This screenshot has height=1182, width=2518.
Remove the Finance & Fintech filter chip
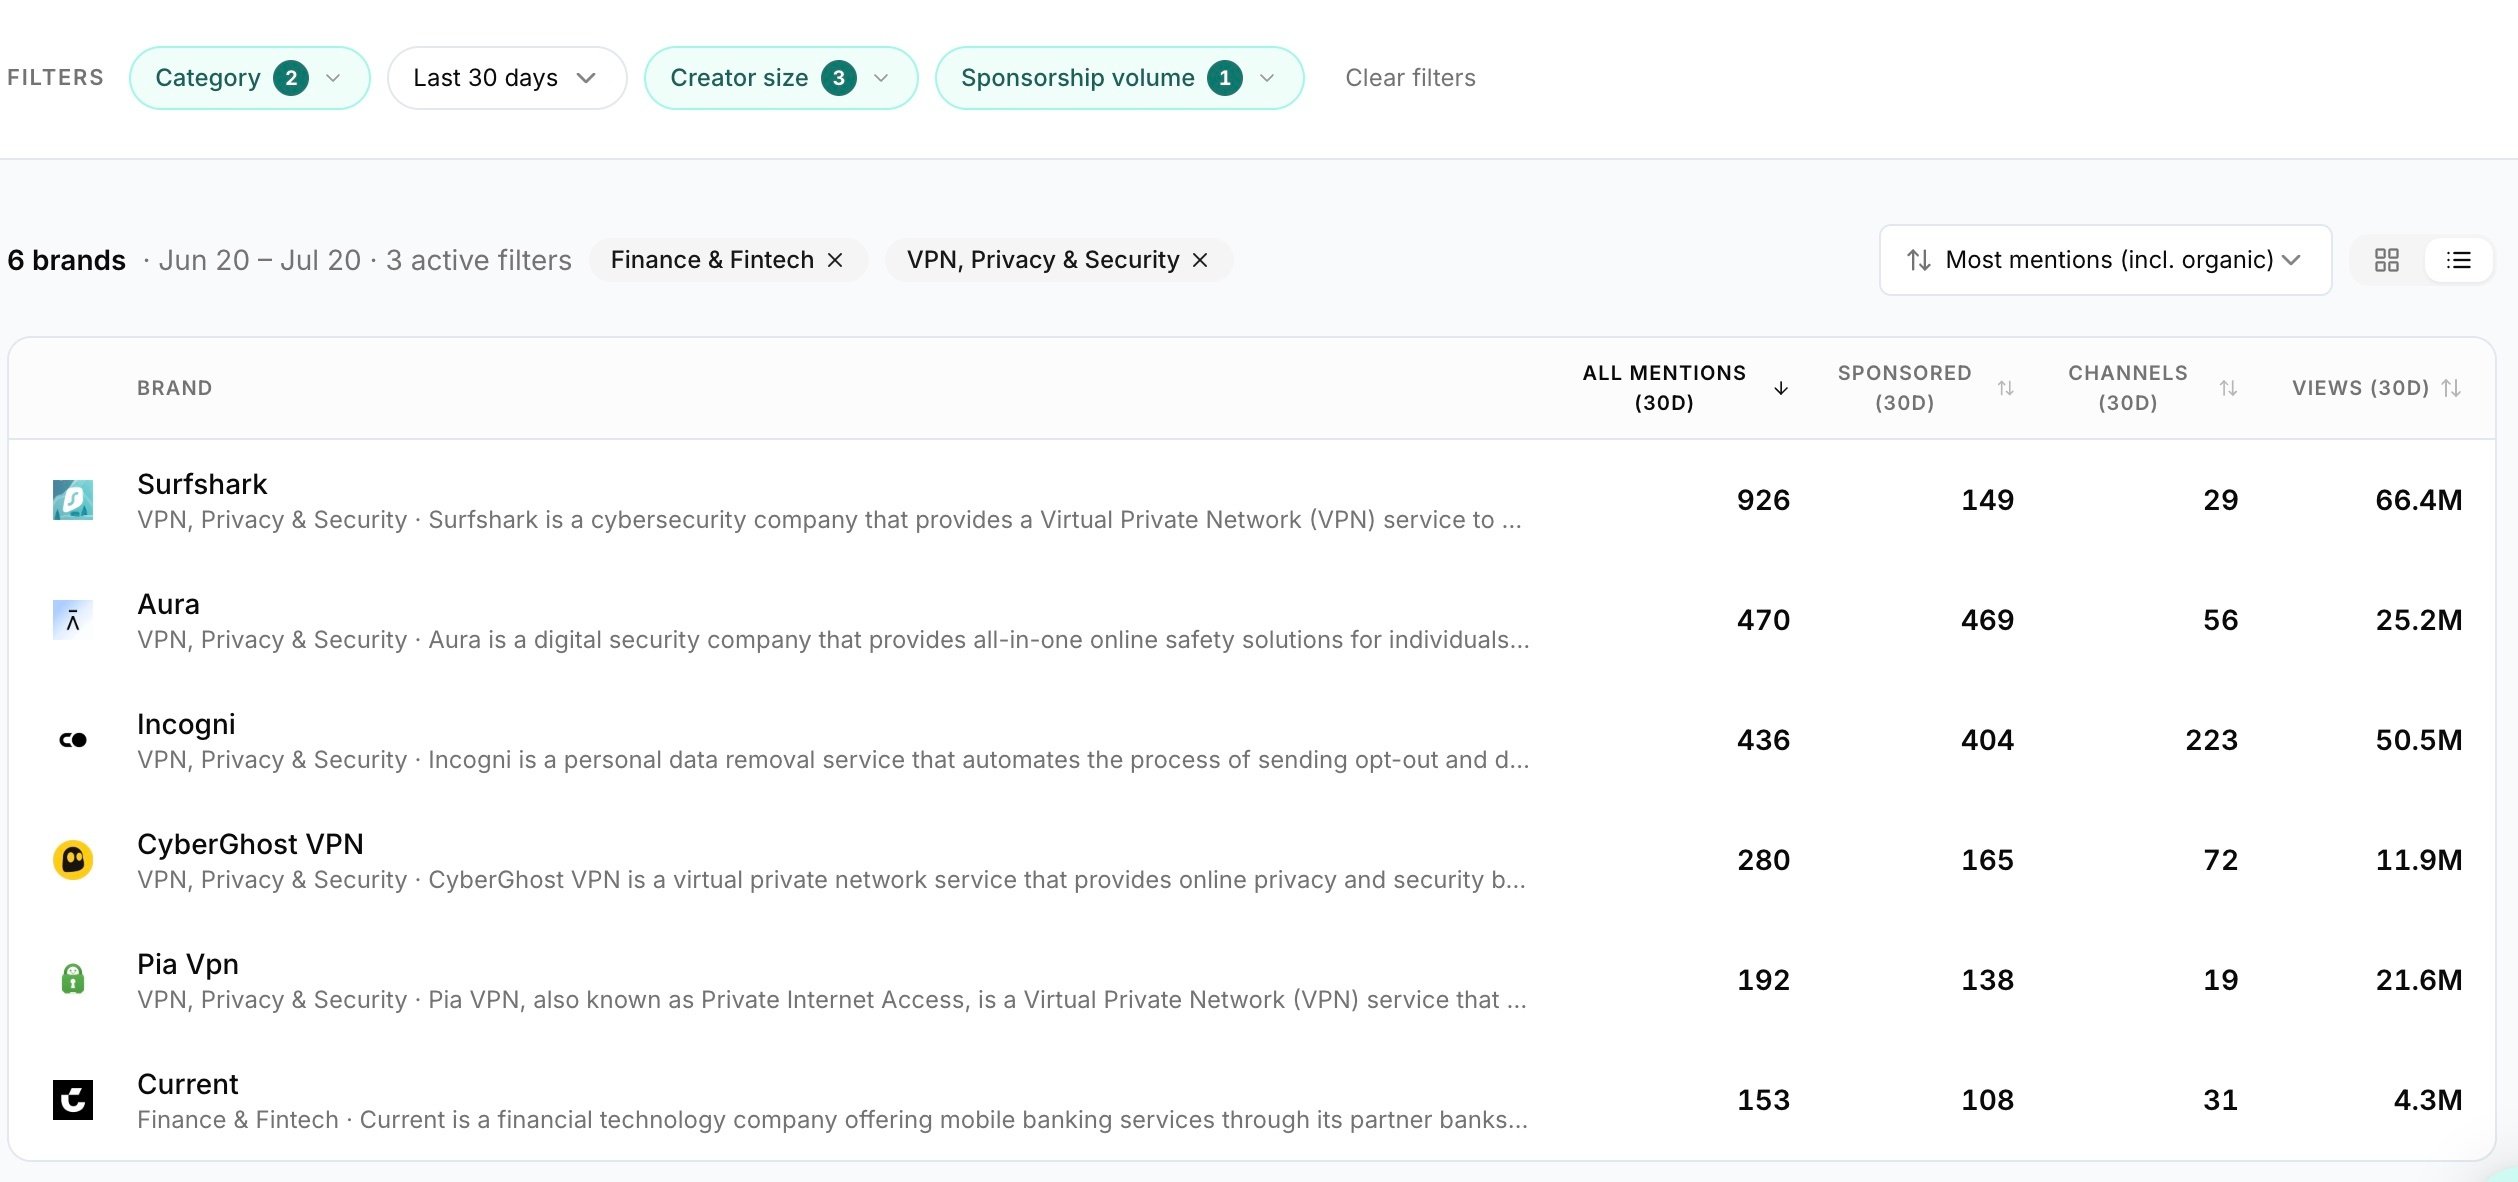coord(835,260)
